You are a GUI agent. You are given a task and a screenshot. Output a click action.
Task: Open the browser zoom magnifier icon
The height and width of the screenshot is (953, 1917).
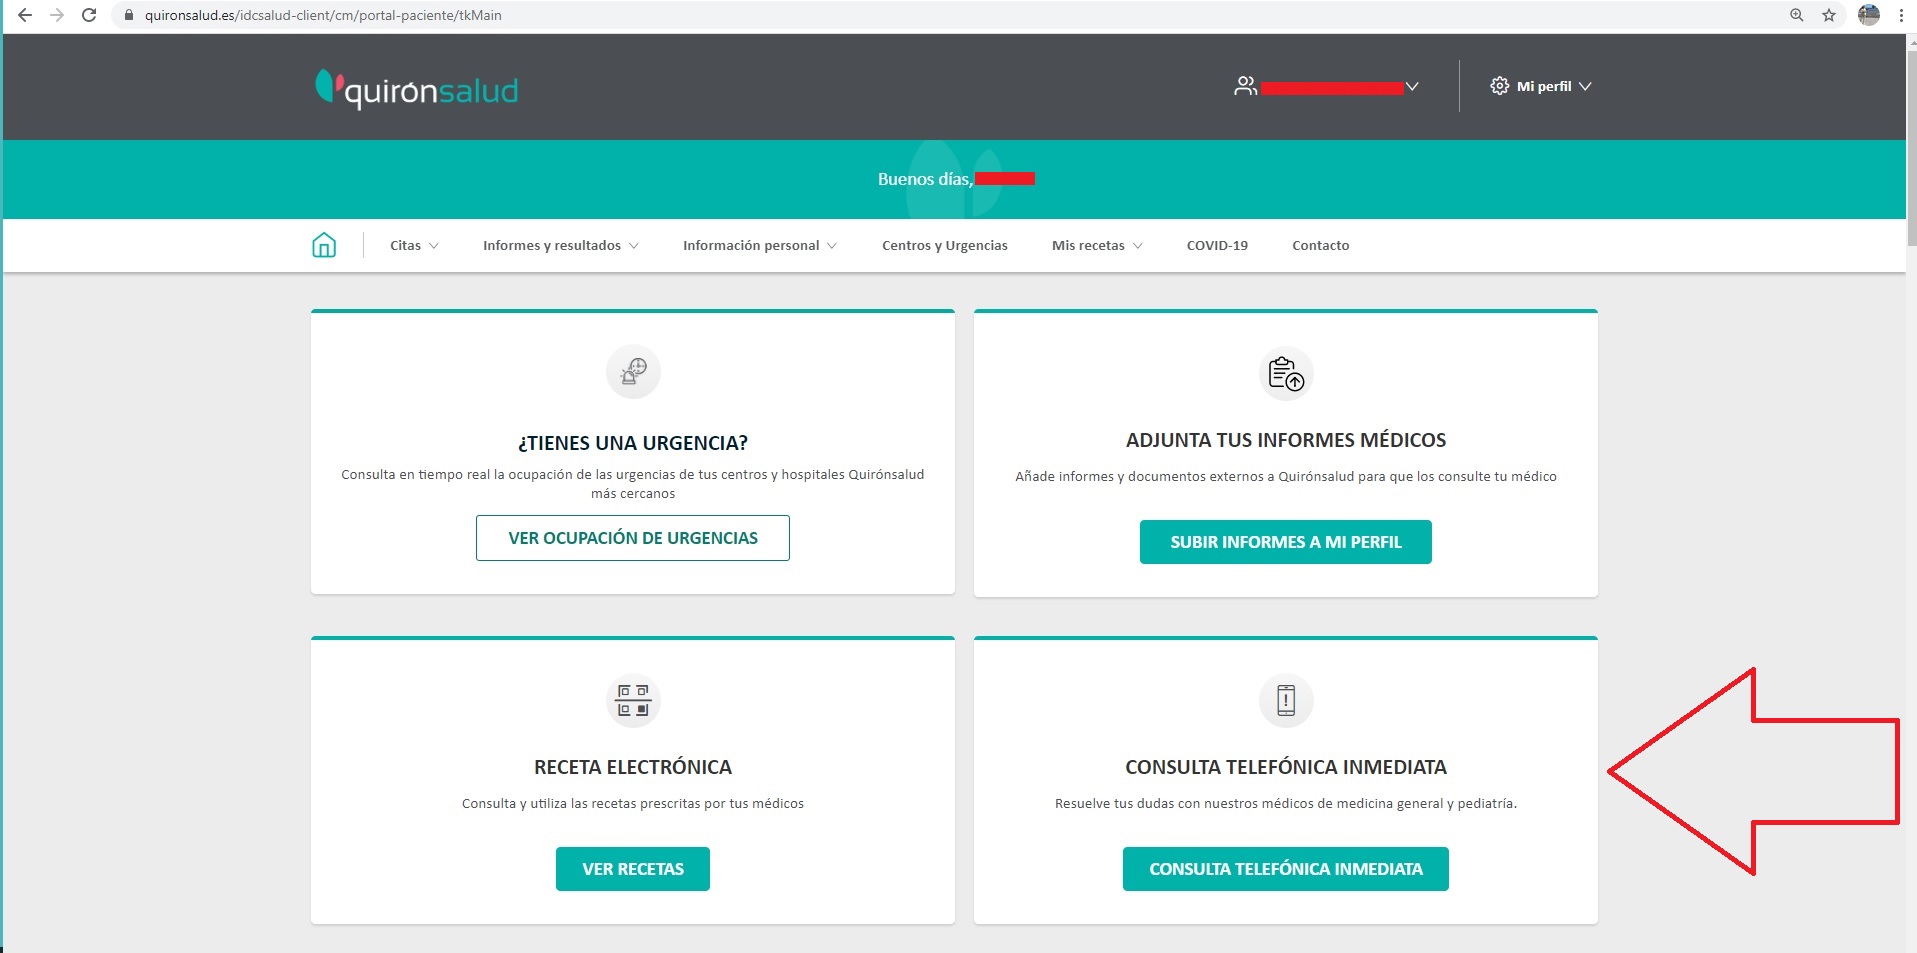point(1797,15)
